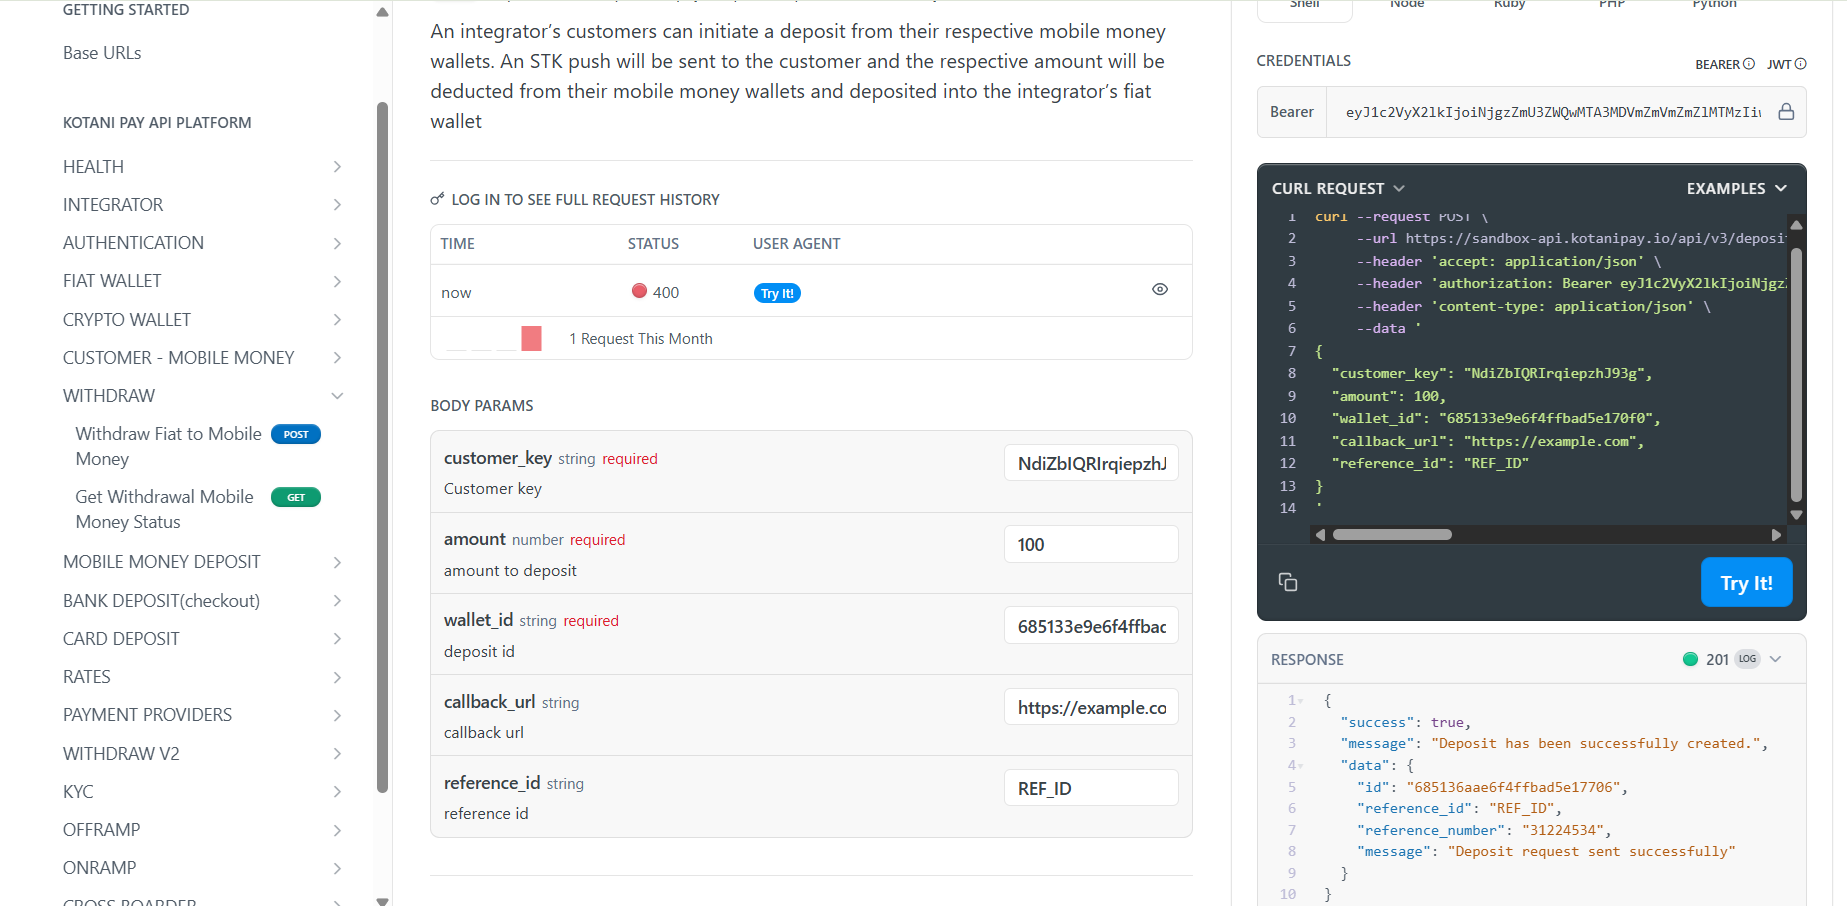
Task: Expand the WITHDRAW V2 section
Action: (x=337, y=754)
